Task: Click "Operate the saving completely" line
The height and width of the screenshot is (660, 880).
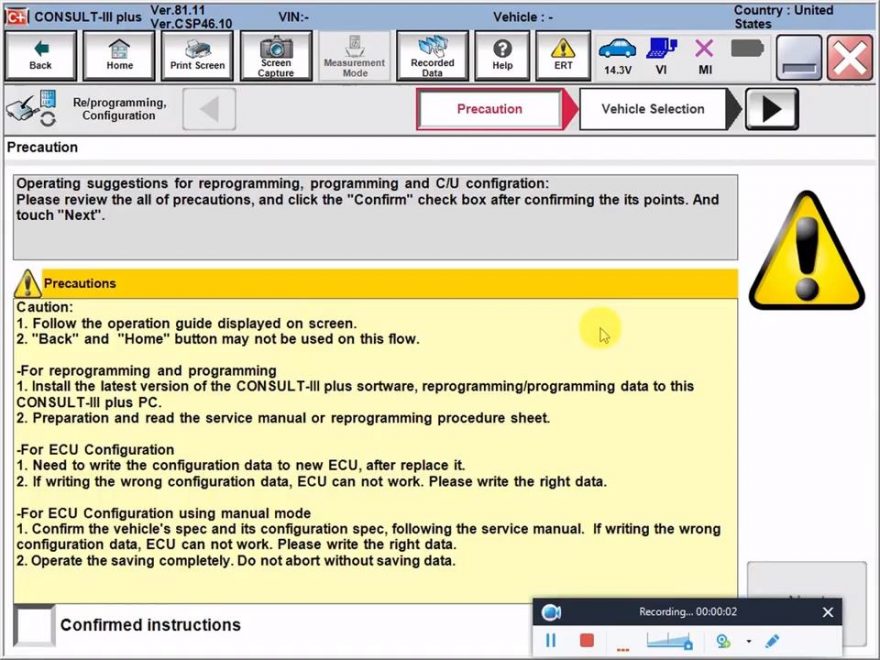Action: [236, 561]
